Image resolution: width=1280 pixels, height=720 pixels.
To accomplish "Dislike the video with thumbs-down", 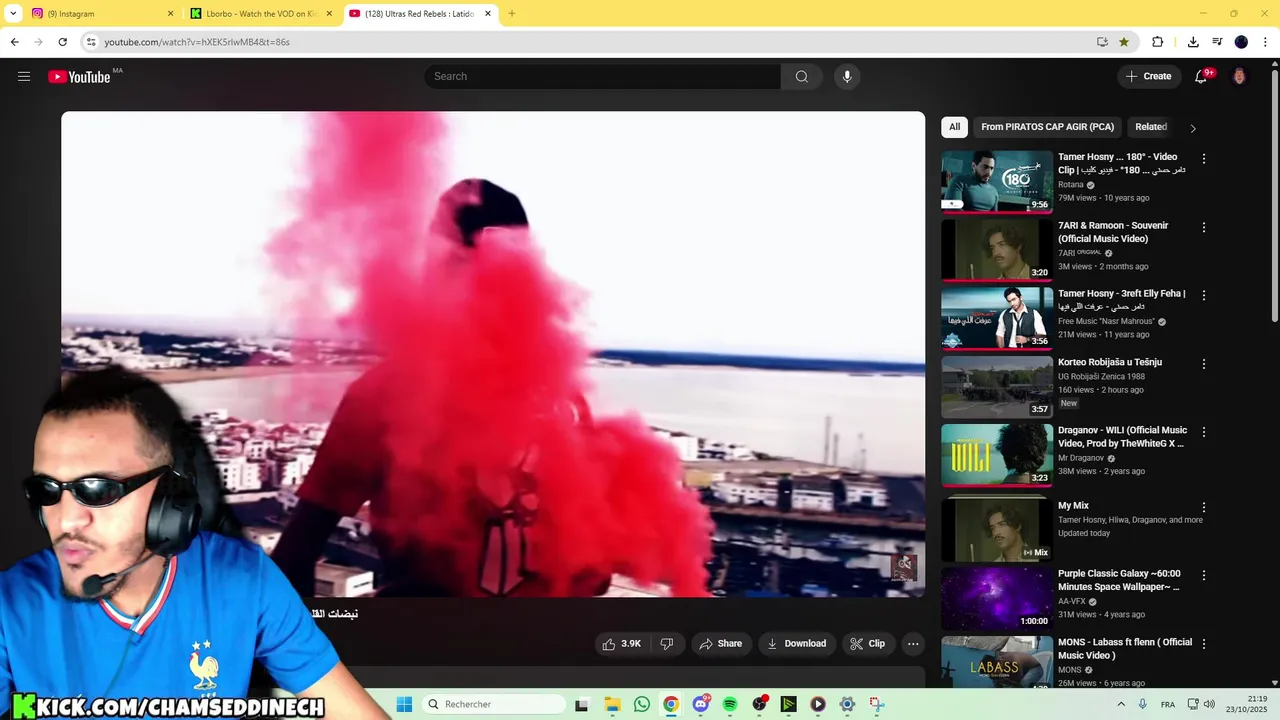I will [x=667, y=644].
